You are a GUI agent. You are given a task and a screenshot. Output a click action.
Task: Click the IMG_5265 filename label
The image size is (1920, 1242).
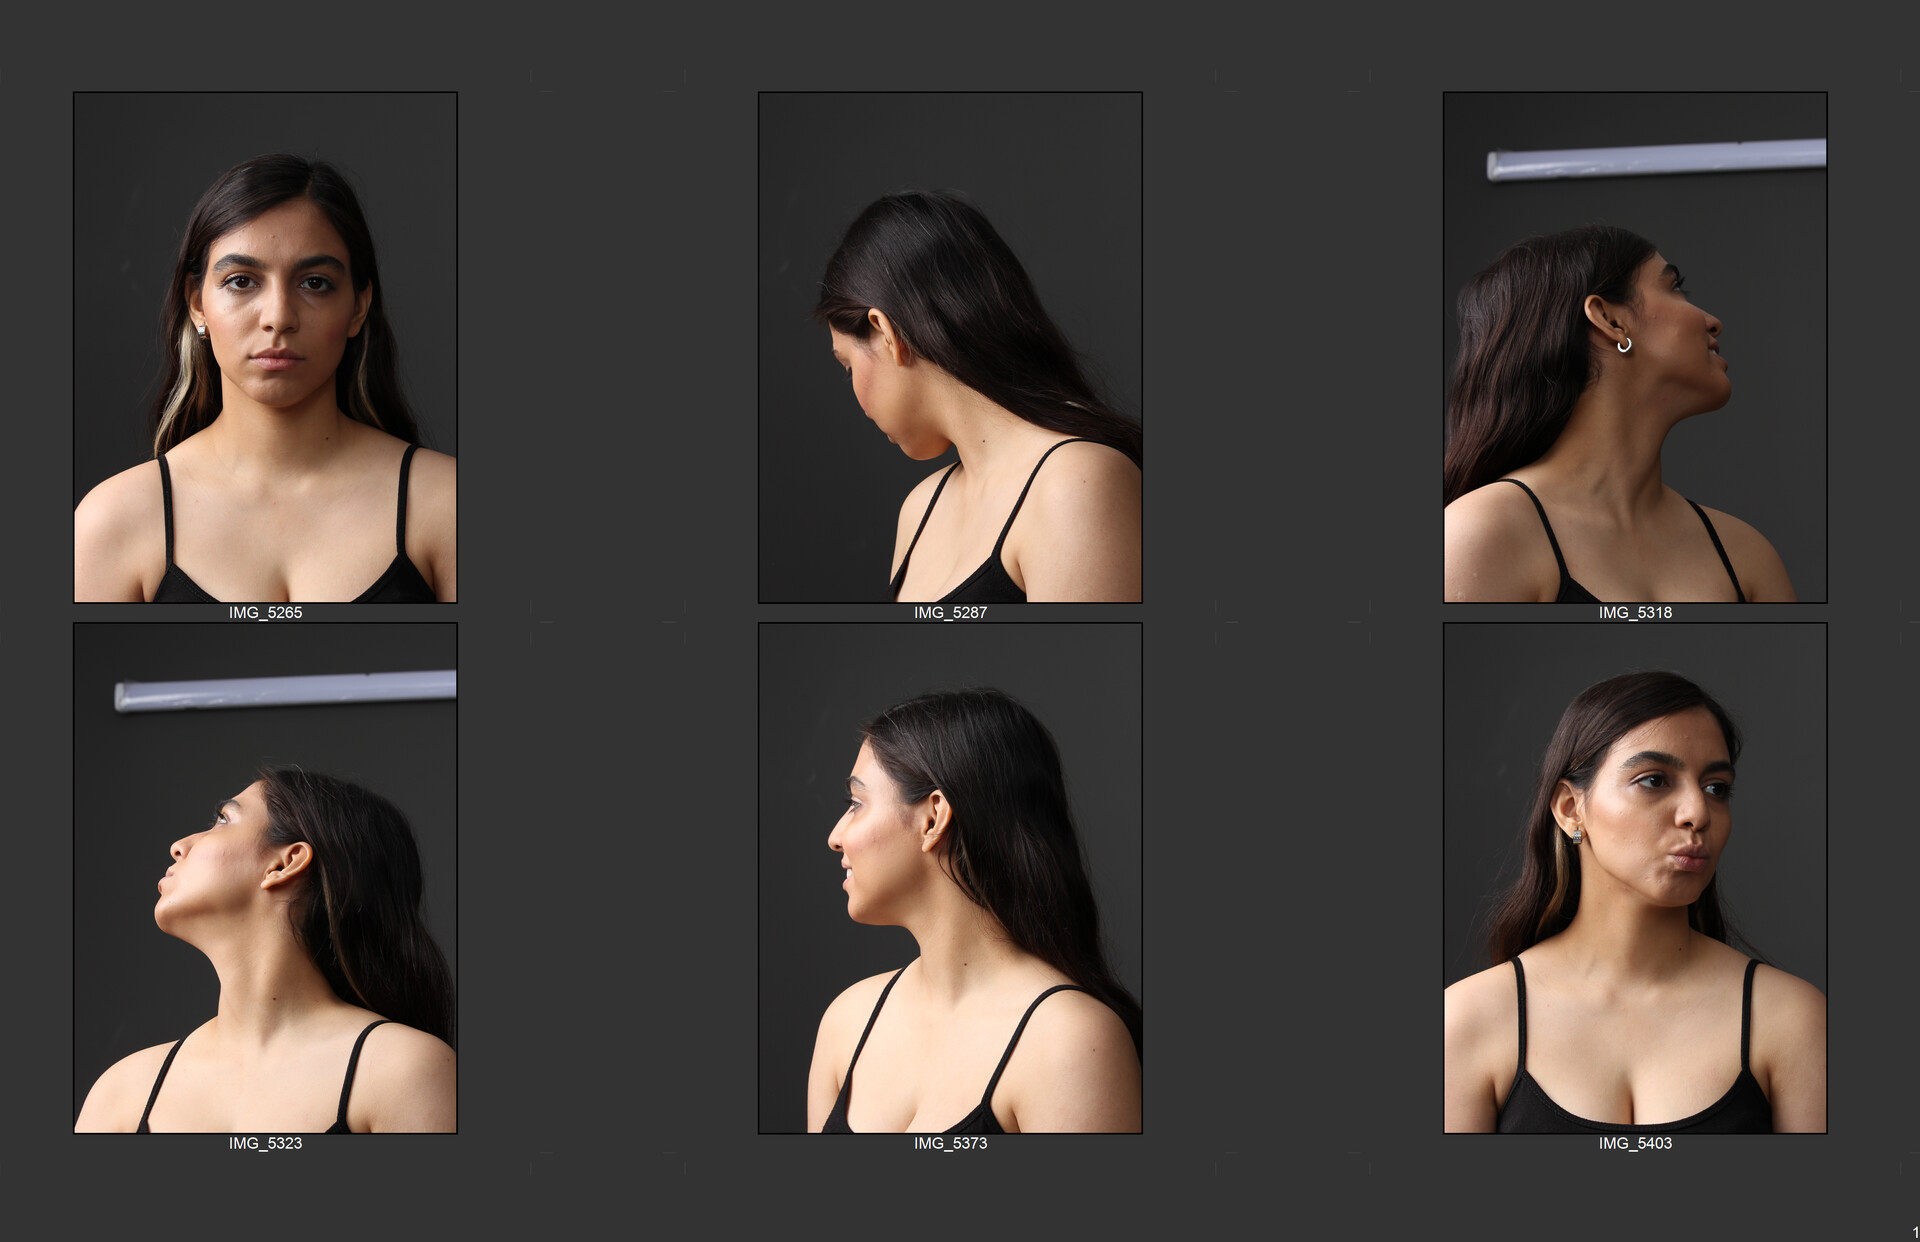click(x=265, y=612)
